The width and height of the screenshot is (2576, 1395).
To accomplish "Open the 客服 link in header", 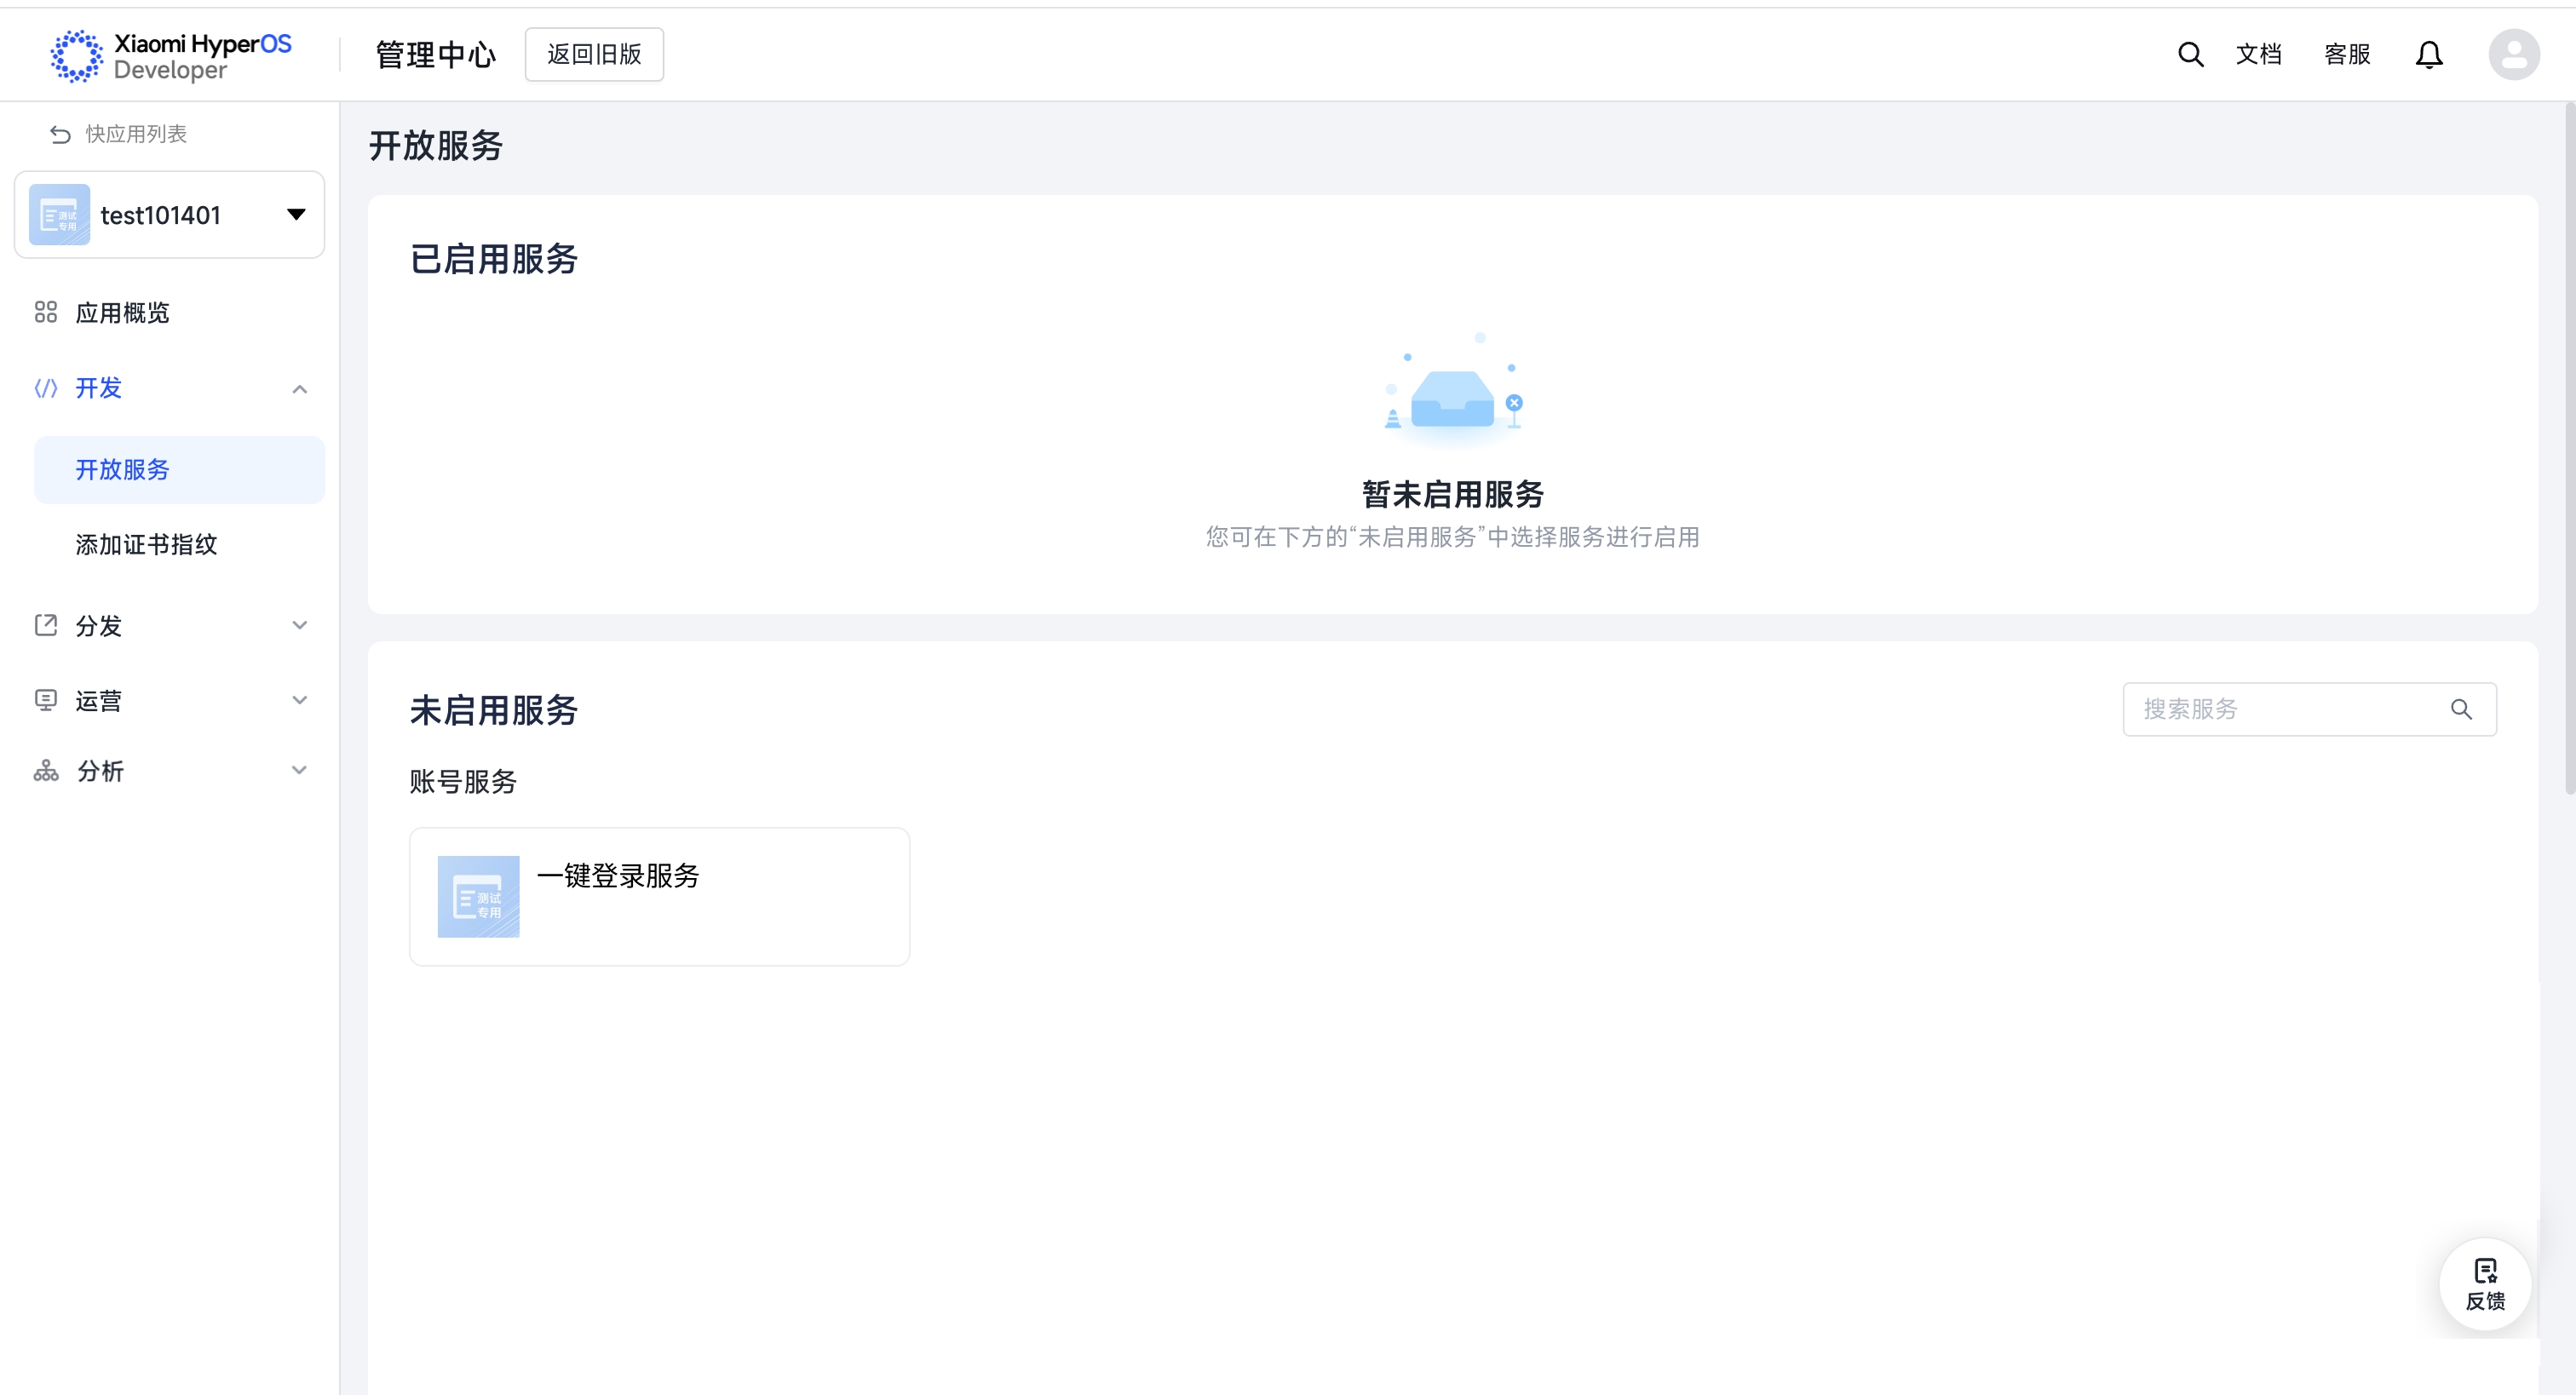I will [x=2346, y=54].
